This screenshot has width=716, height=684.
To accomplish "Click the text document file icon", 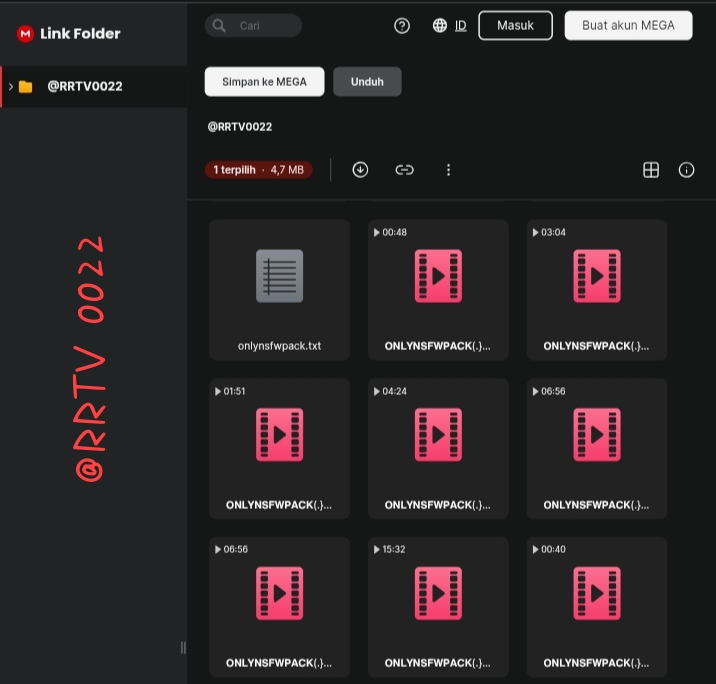I will coord(279,276).
